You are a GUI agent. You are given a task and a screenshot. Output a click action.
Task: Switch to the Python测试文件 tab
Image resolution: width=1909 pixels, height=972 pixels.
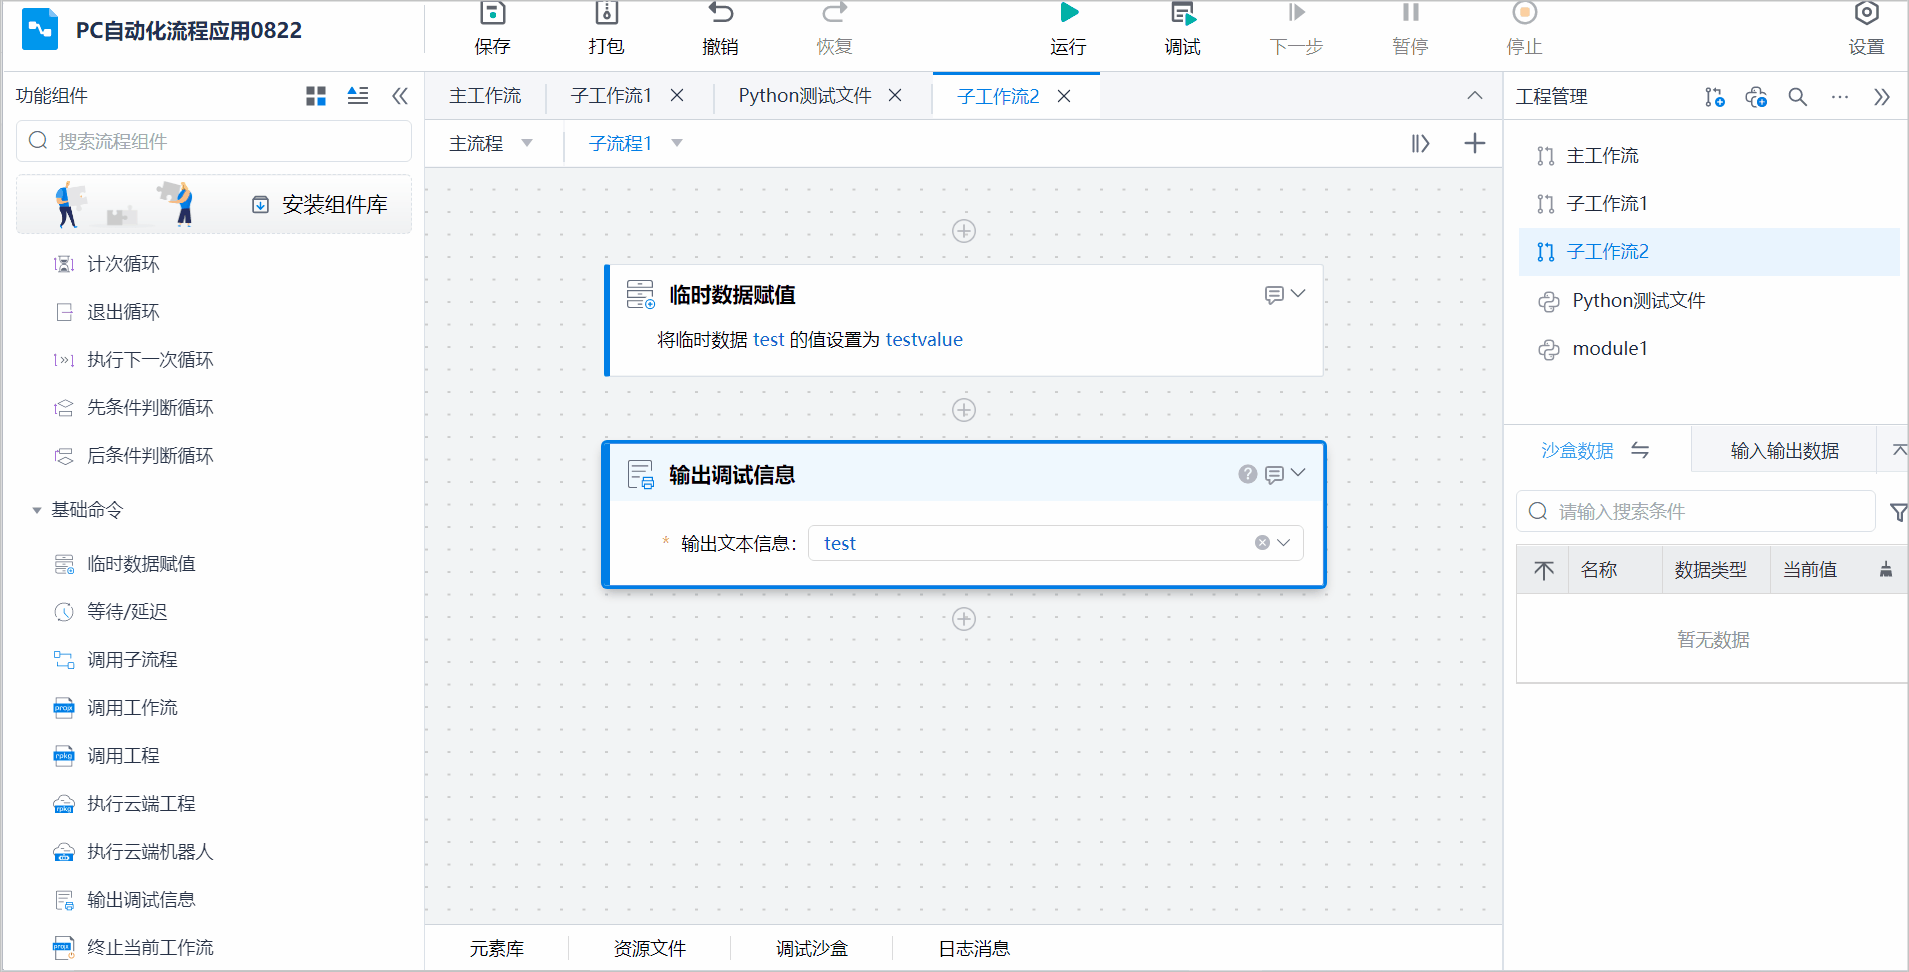[x=804, y=96]
